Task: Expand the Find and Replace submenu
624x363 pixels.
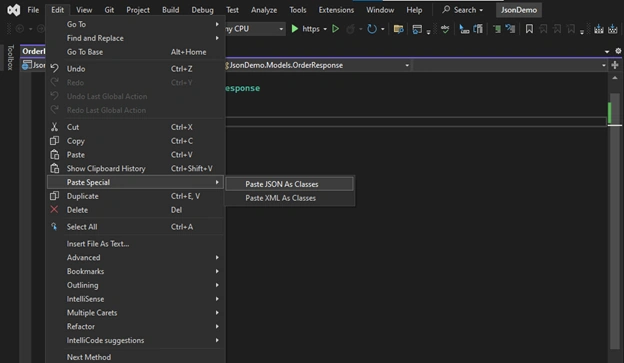Action: pyautogui.click(x=135, y=38)
